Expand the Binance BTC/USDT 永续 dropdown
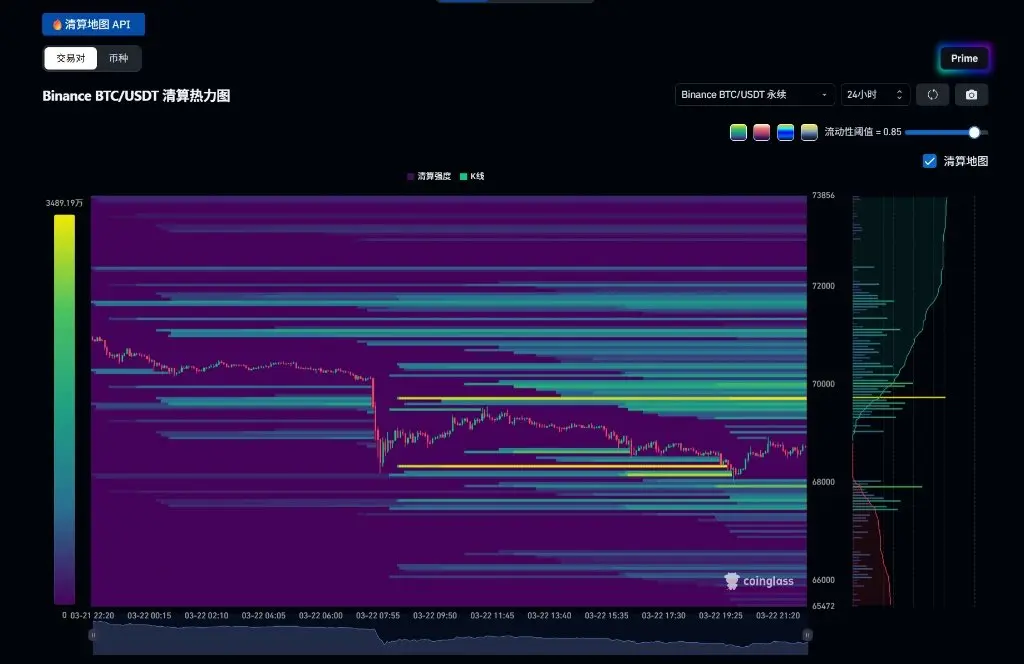This screenshot has height=664, width=1024. (754, 95)
